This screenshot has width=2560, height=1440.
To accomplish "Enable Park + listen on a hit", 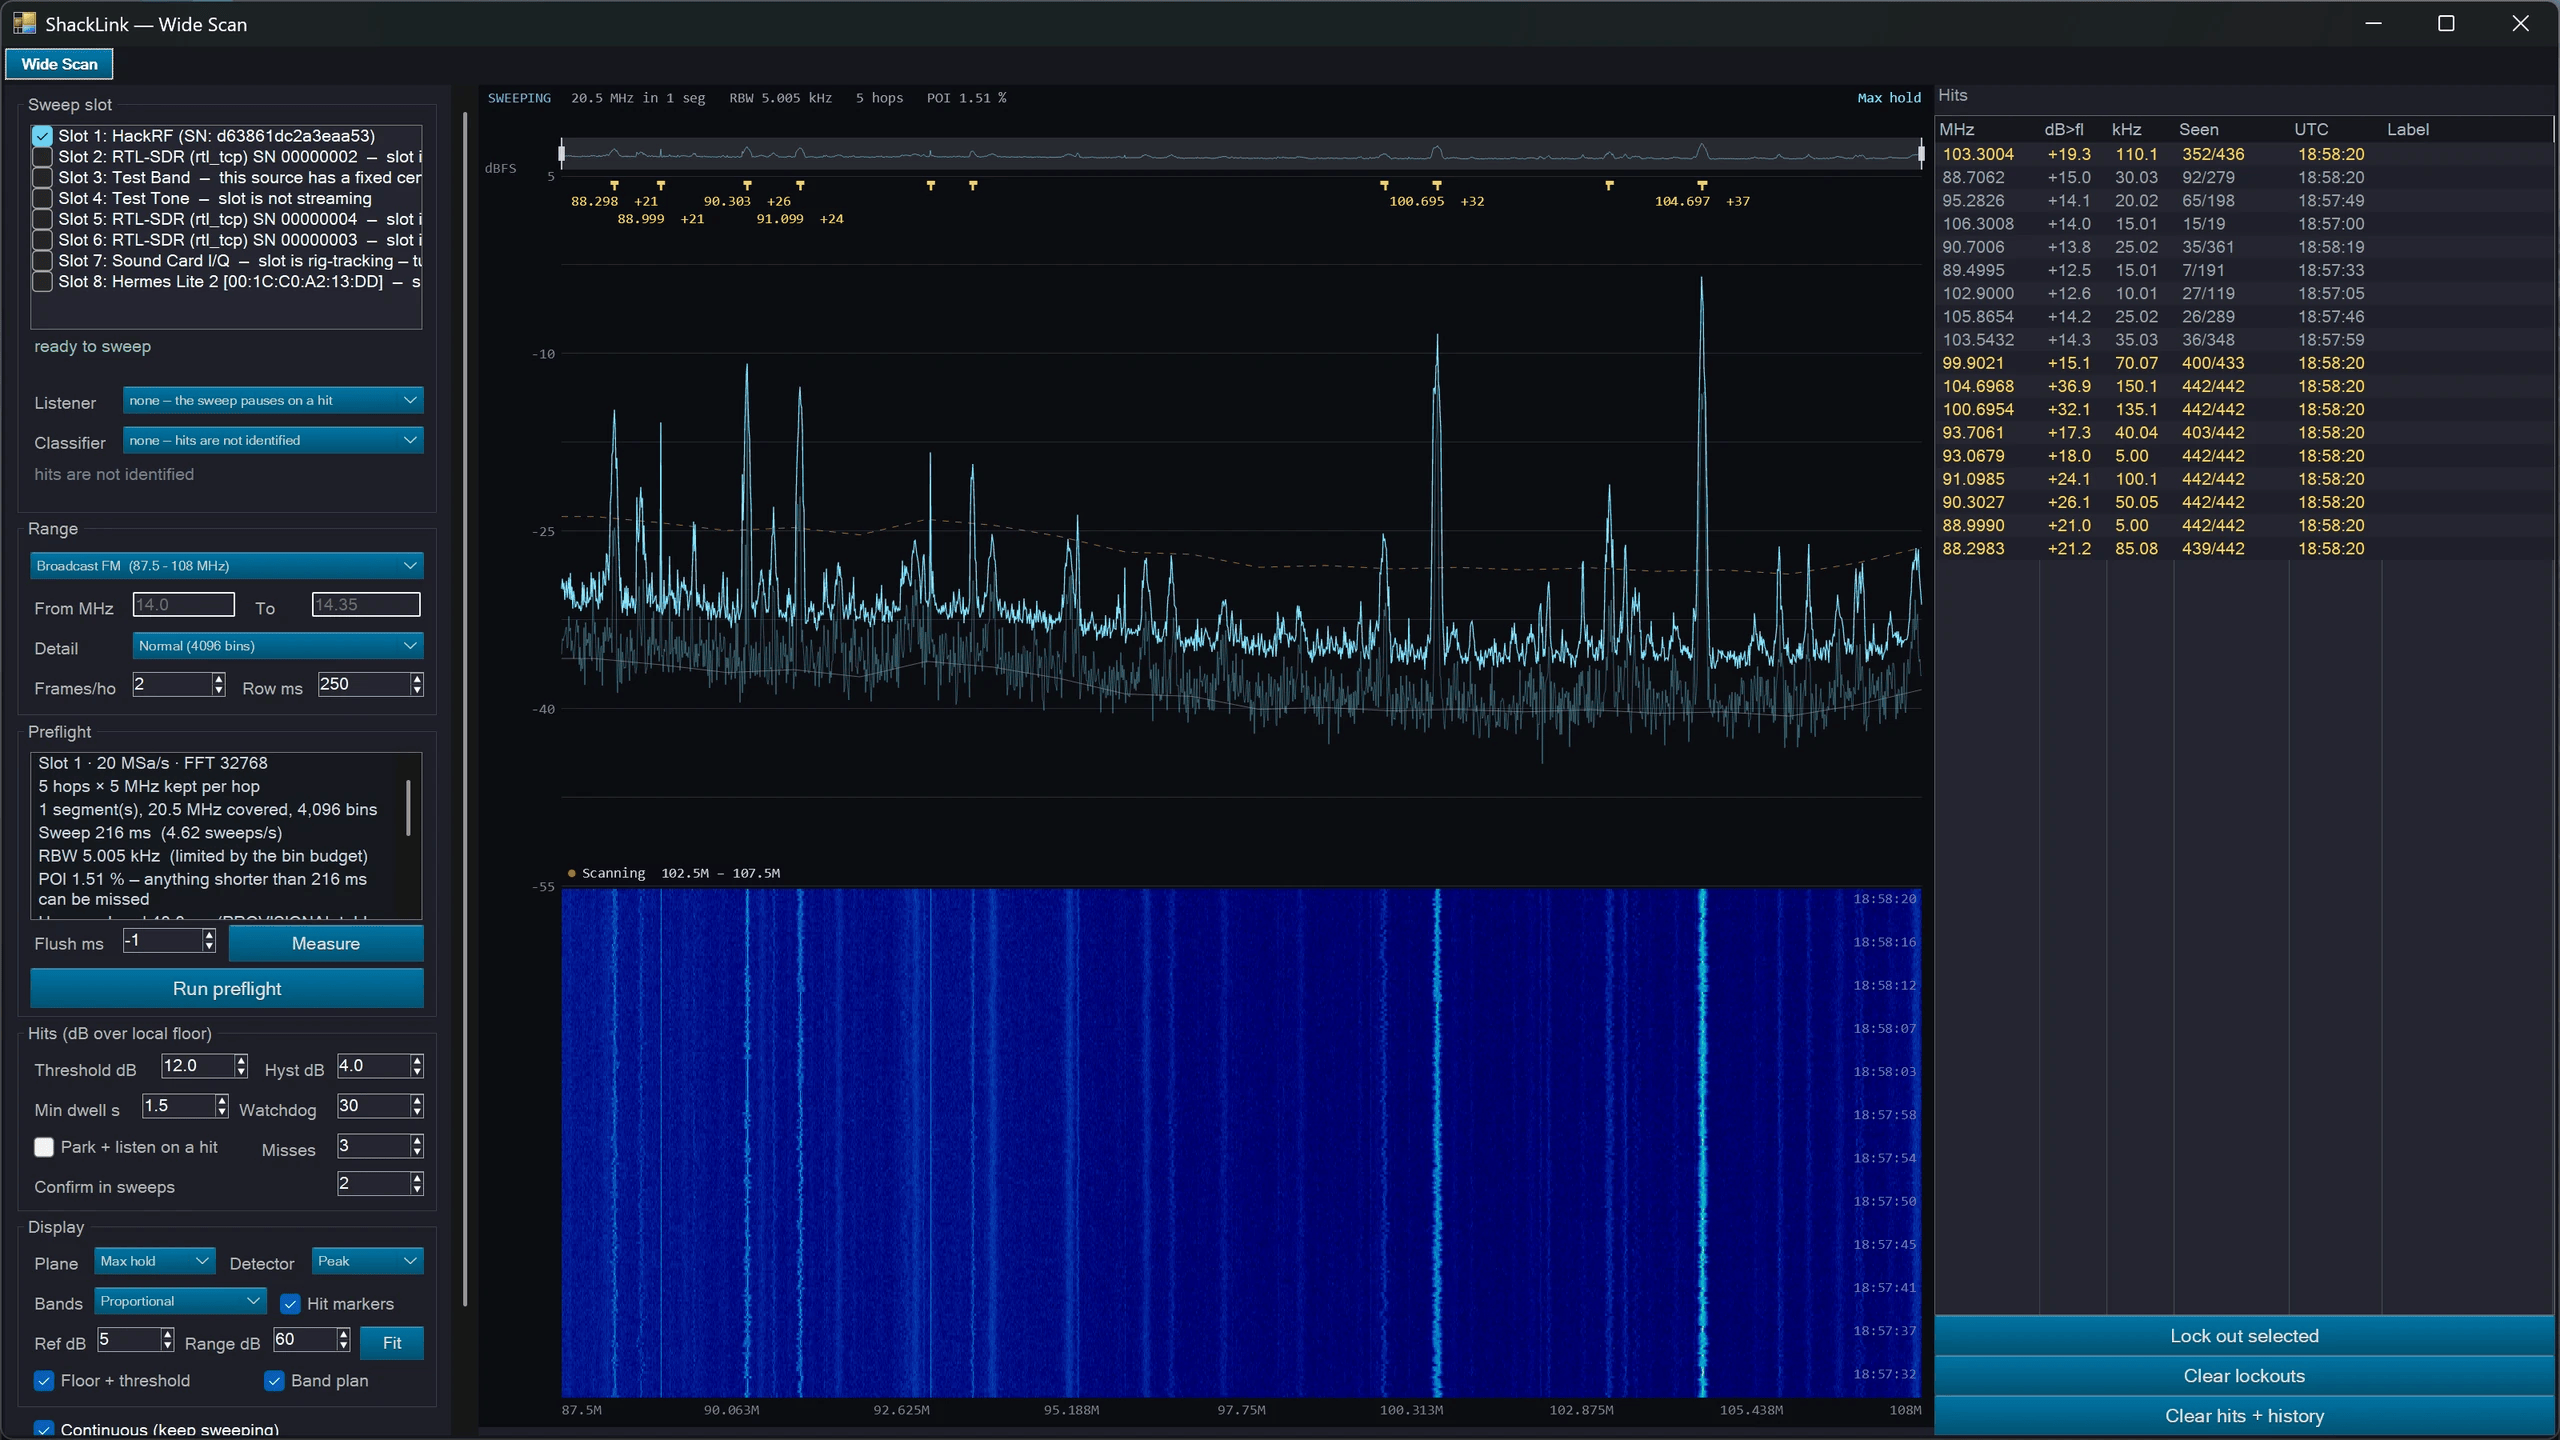I will tap(44, 1147).
